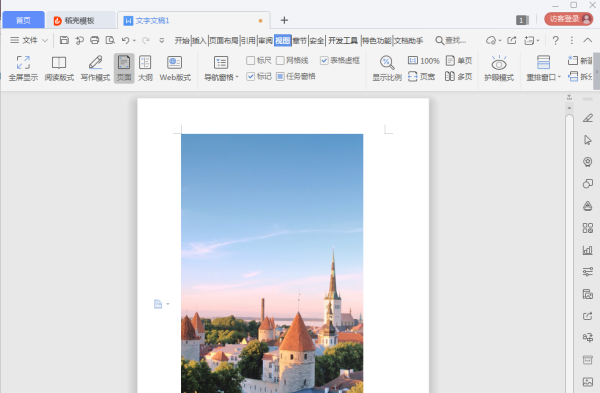Switch to Web版式 layout
The width and height of the screenshot is (600, 393).
[x=175, y=68]
